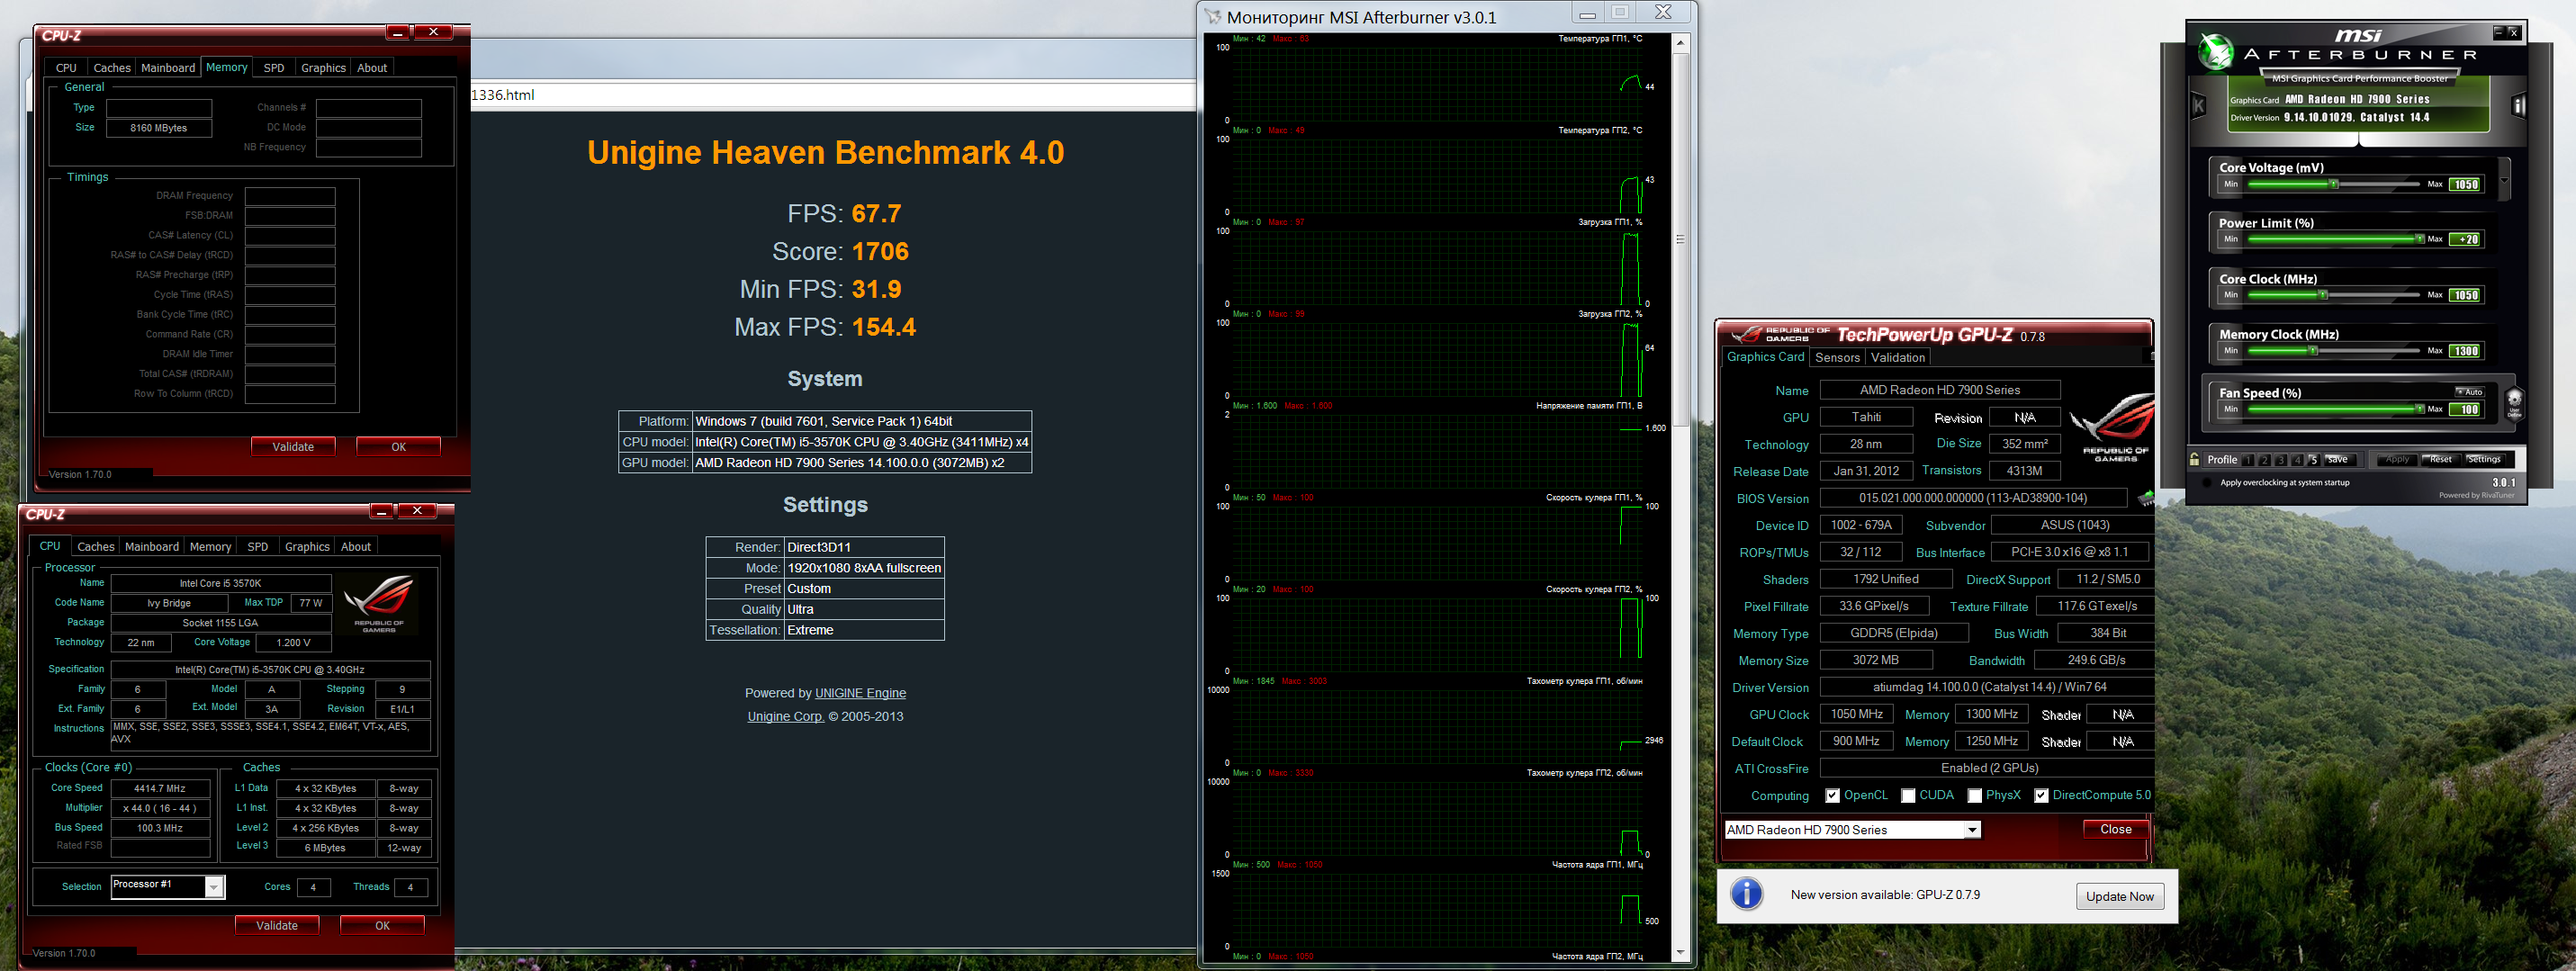Click the Core Clock value field 1050
Screen dimensions: 2576x971
pyautogui.click(x=2466, y=296)
